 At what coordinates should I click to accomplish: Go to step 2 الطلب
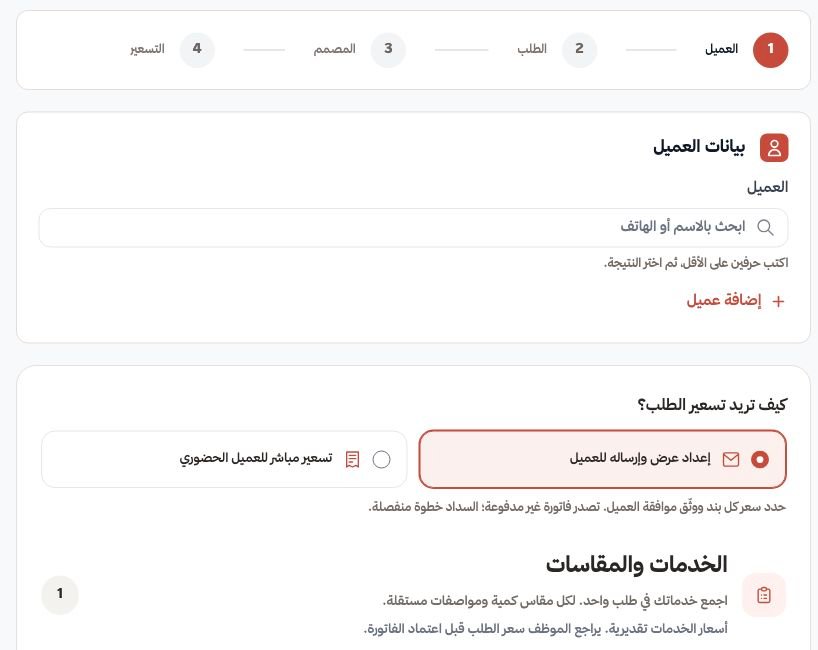point(557,50)
